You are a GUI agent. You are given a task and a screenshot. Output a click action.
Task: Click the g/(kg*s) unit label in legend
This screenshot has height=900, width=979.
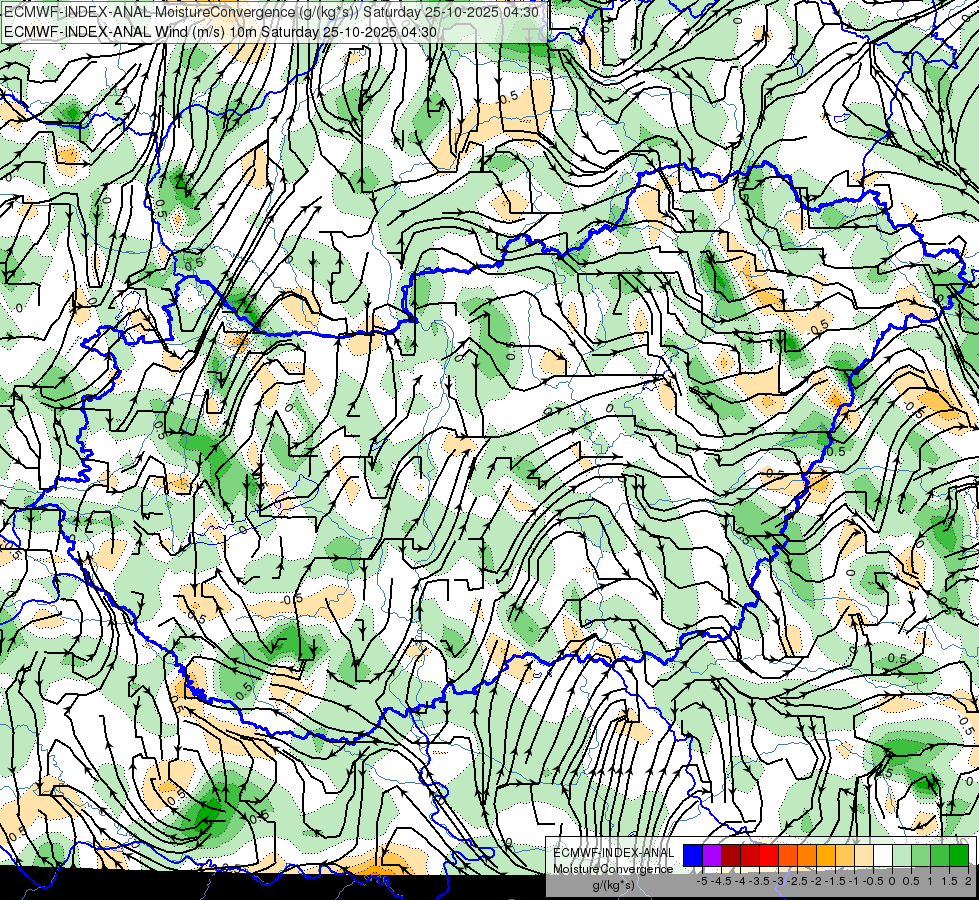pyautogui.click(x=614, y=886)
